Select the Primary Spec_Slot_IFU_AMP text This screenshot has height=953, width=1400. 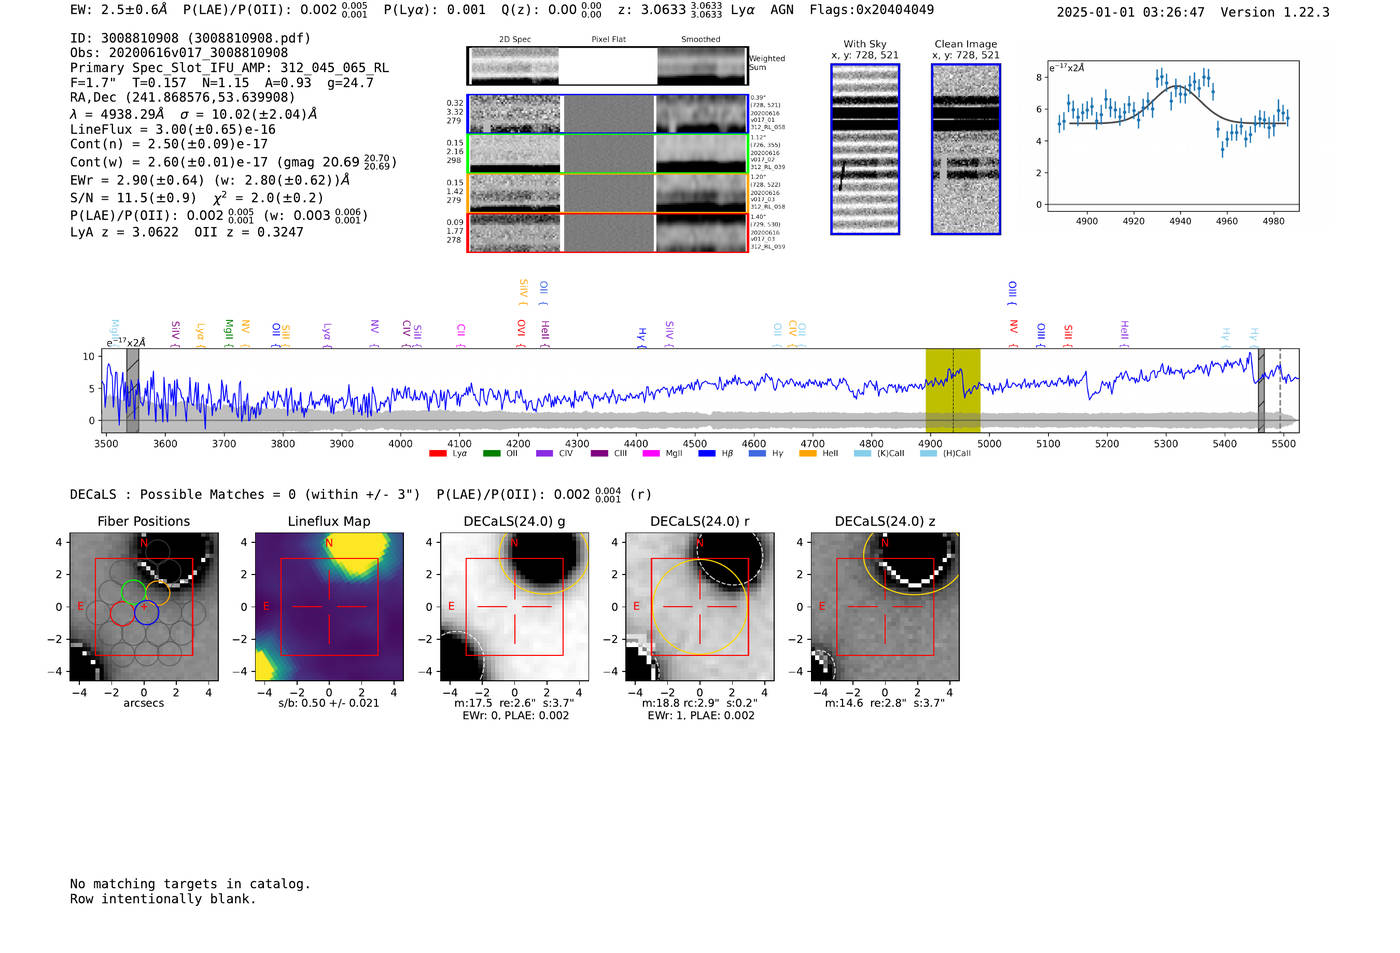[230, 68]
